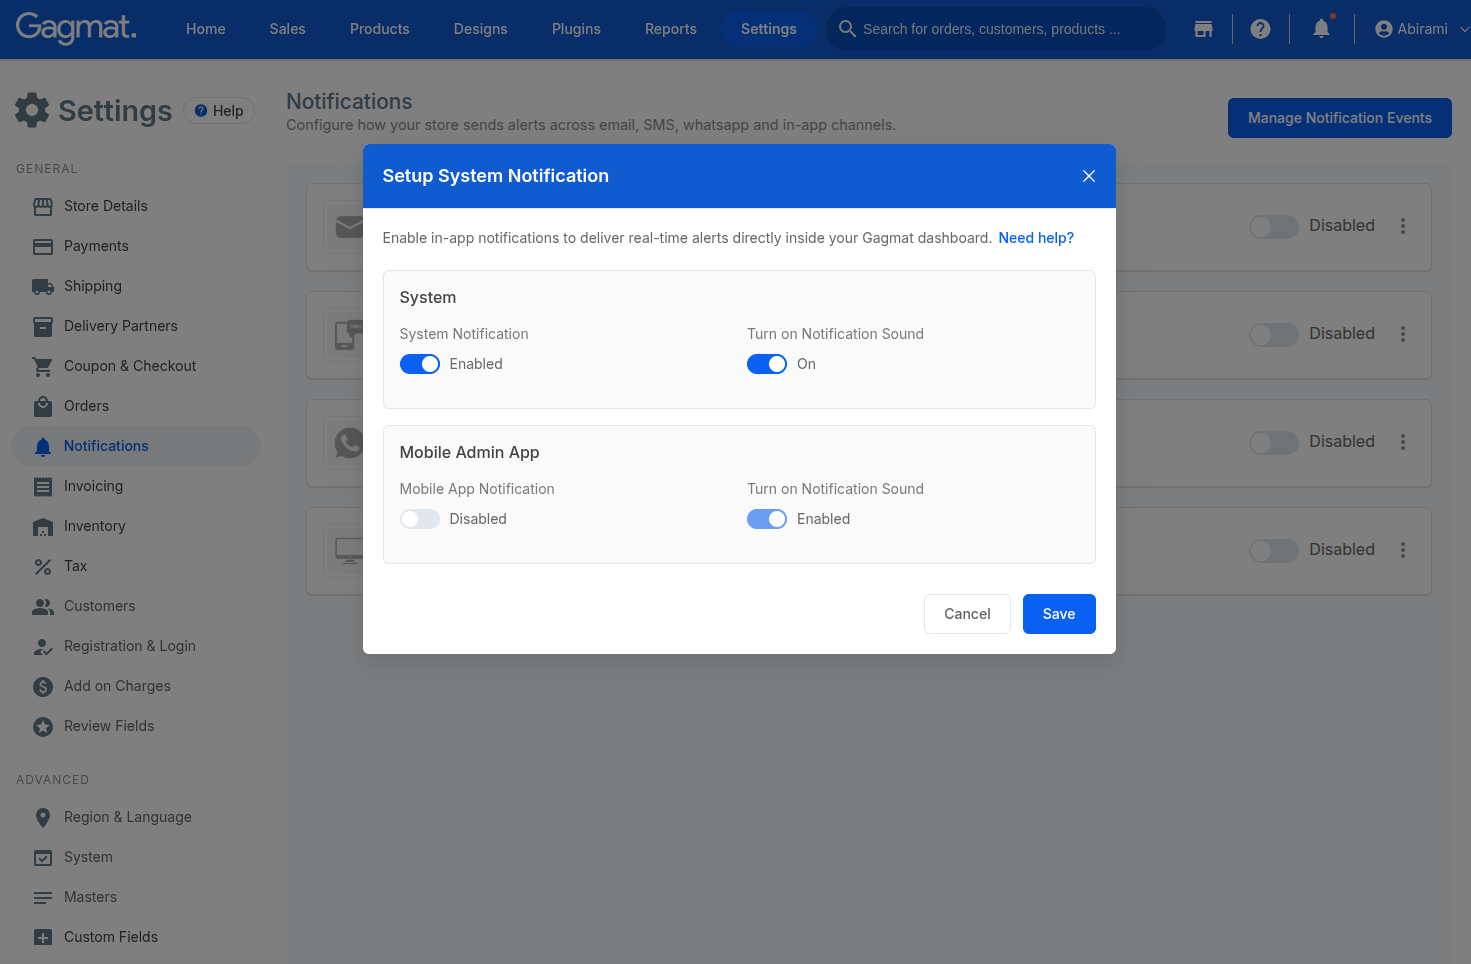Cancel the notification setup dialog

click(x=967, y=614)
